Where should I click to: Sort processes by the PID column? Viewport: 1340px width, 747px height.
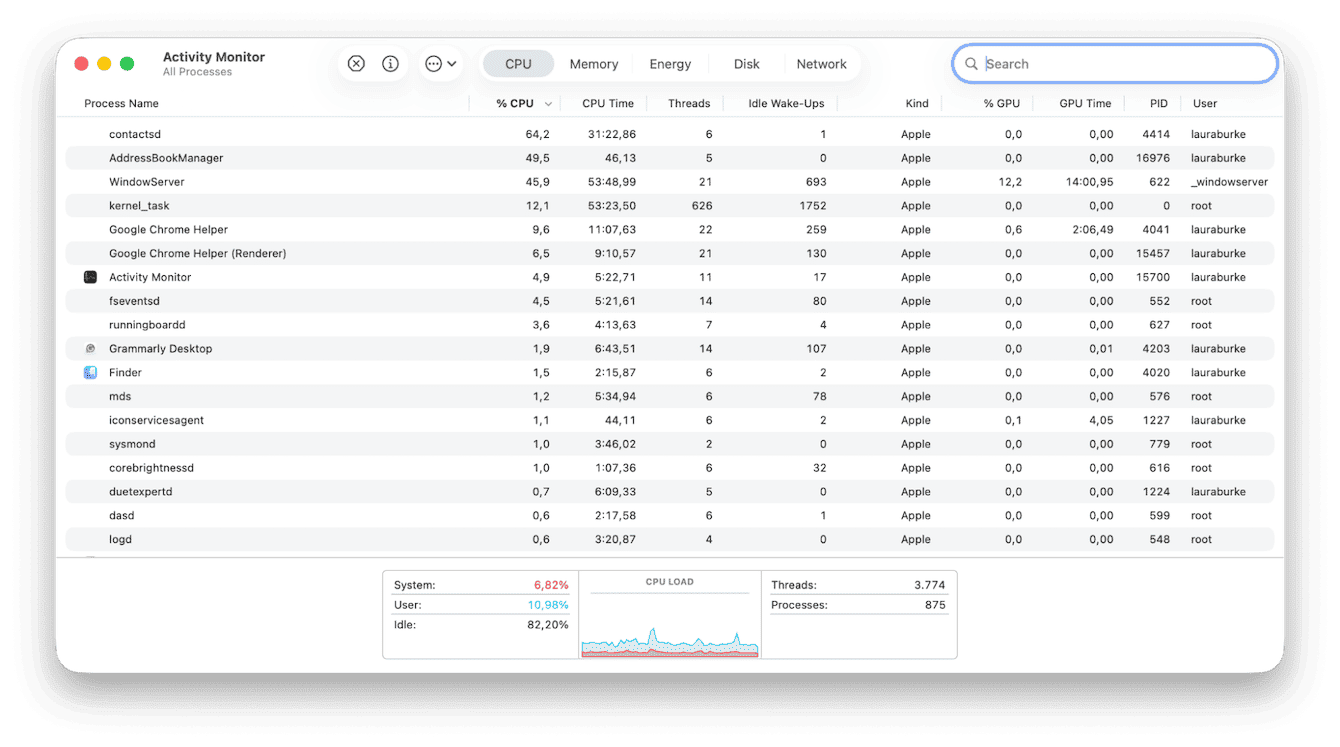[1158, 103]
